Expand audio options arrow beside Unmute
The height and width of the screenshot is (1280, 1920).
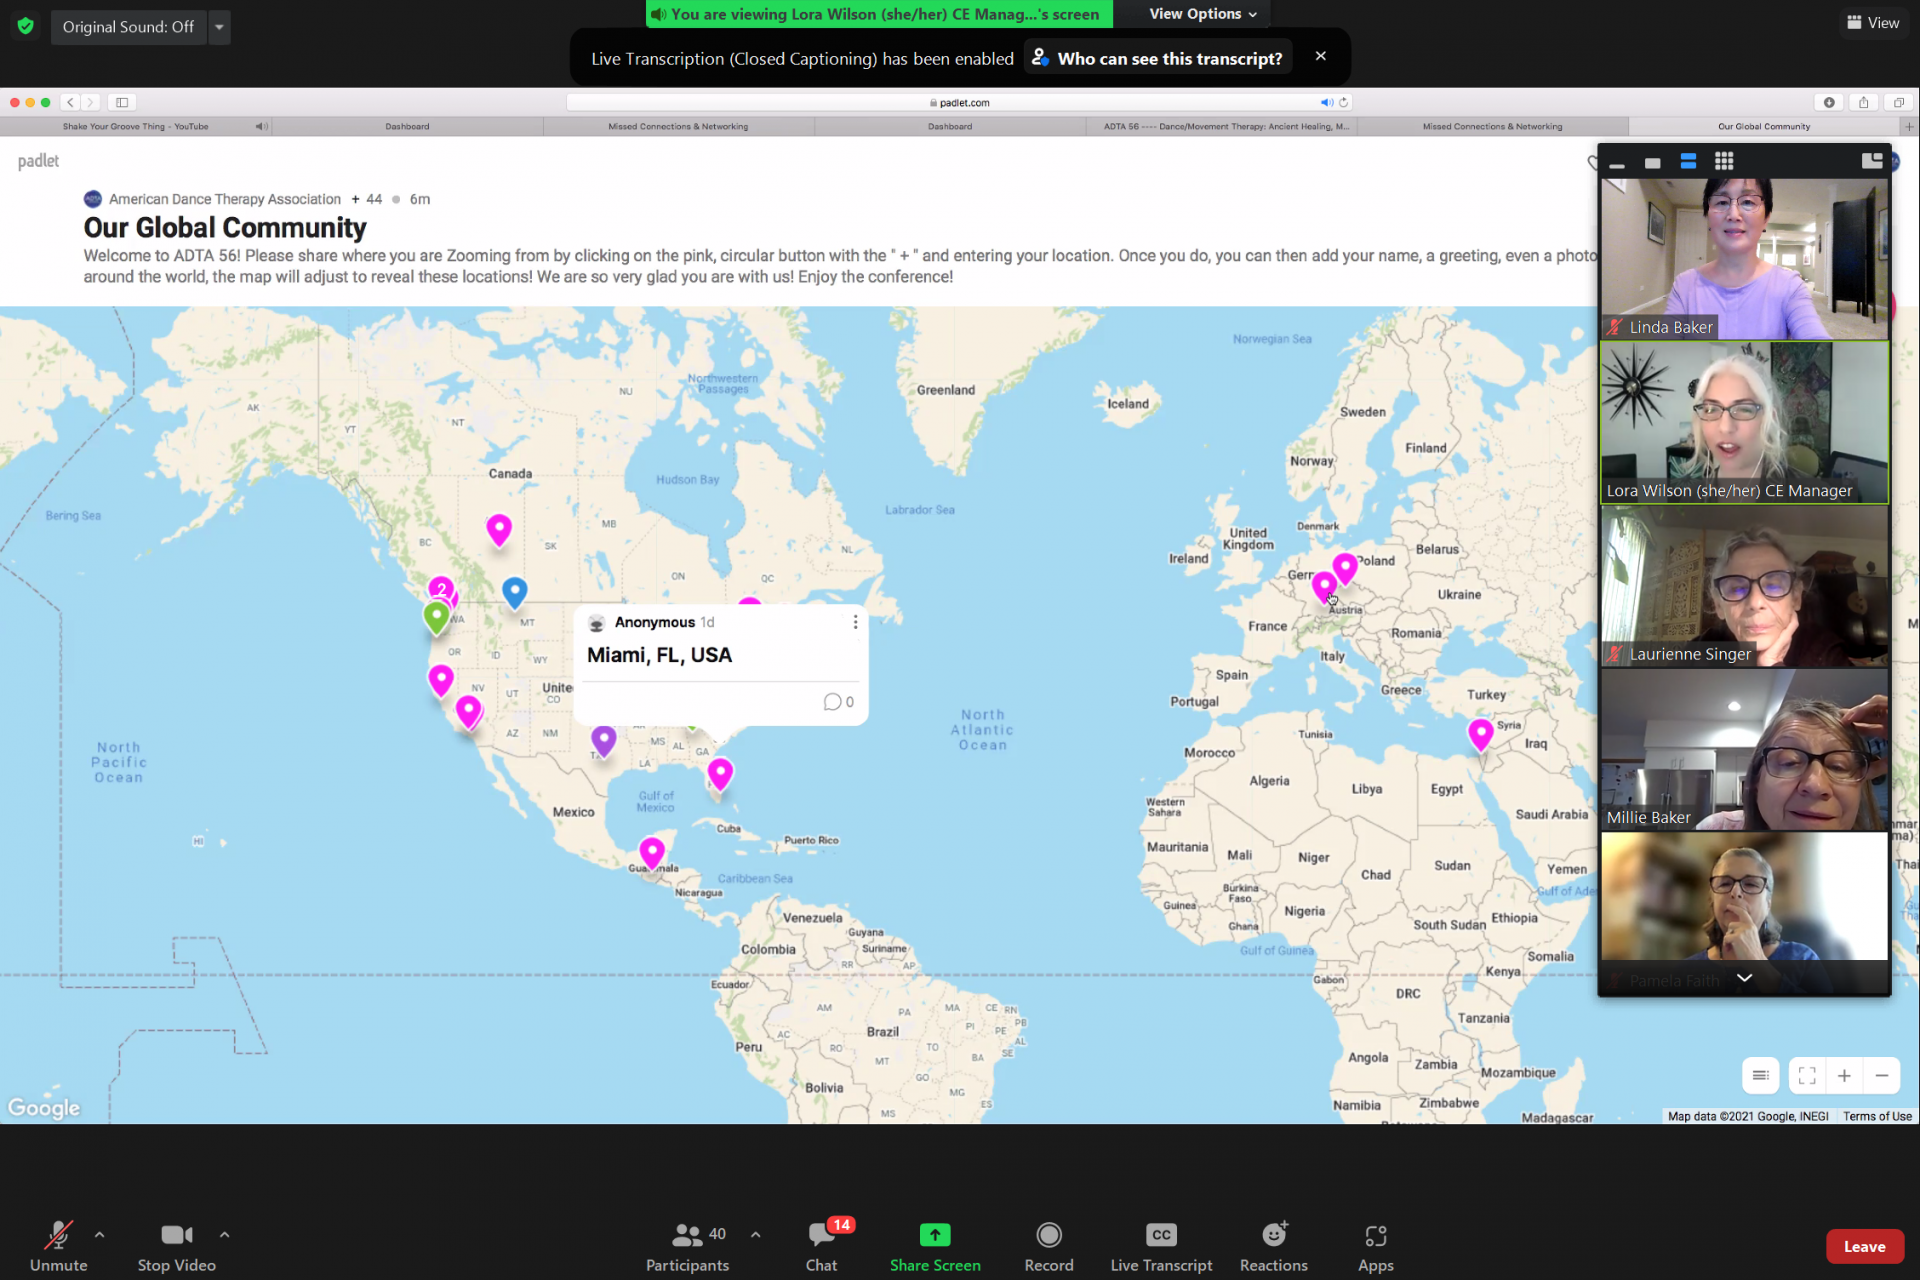(x=99, y=1235)
